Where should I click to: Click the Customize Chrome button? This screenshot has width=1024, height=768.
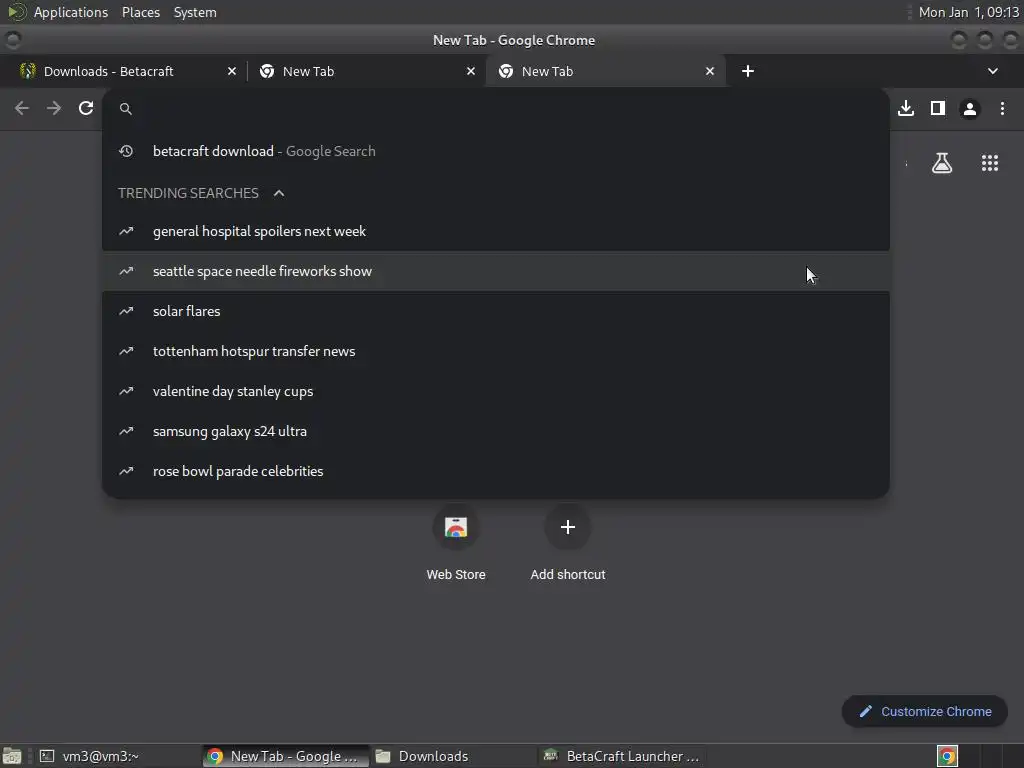click(x=925, y=712)
